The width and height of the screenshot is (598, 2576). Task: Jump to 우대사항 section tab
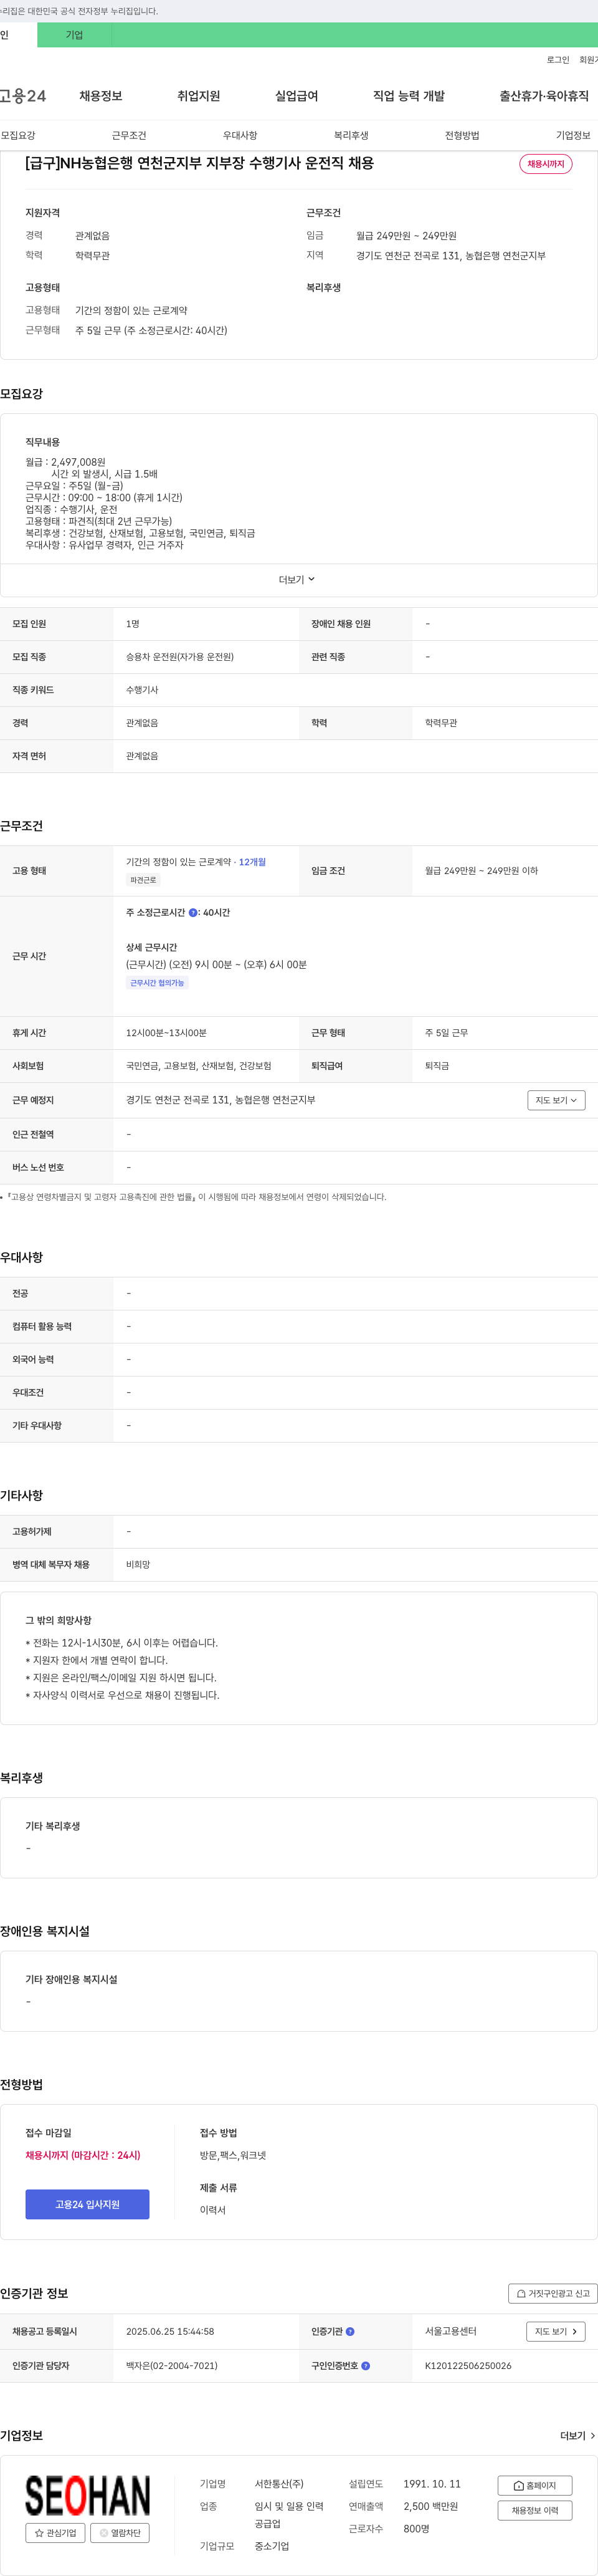click(x=240, y=135)
